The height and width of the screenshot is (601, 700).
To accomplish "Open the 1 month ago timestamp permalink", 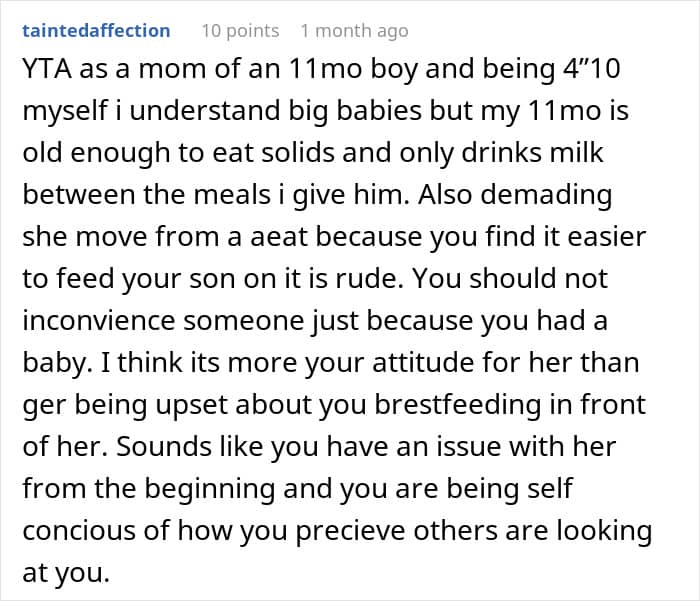I will coord(354,31).
